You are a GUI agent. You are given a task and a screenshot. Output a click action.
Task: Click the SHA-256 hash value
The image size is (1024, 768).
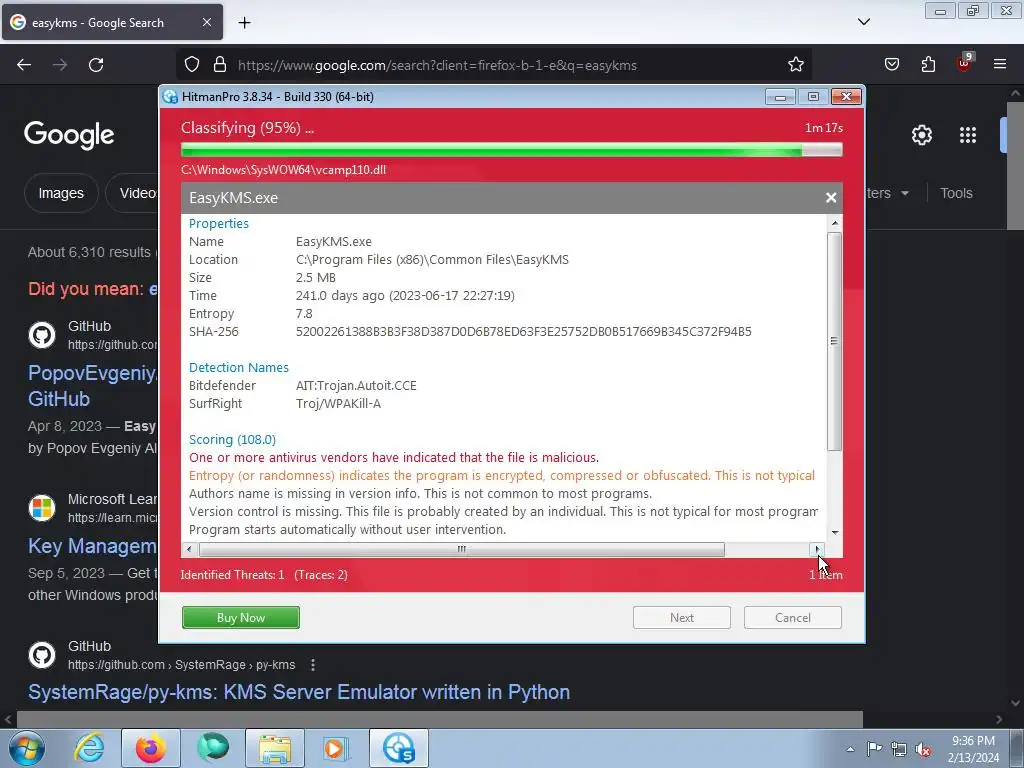click(x=523, y=332)
